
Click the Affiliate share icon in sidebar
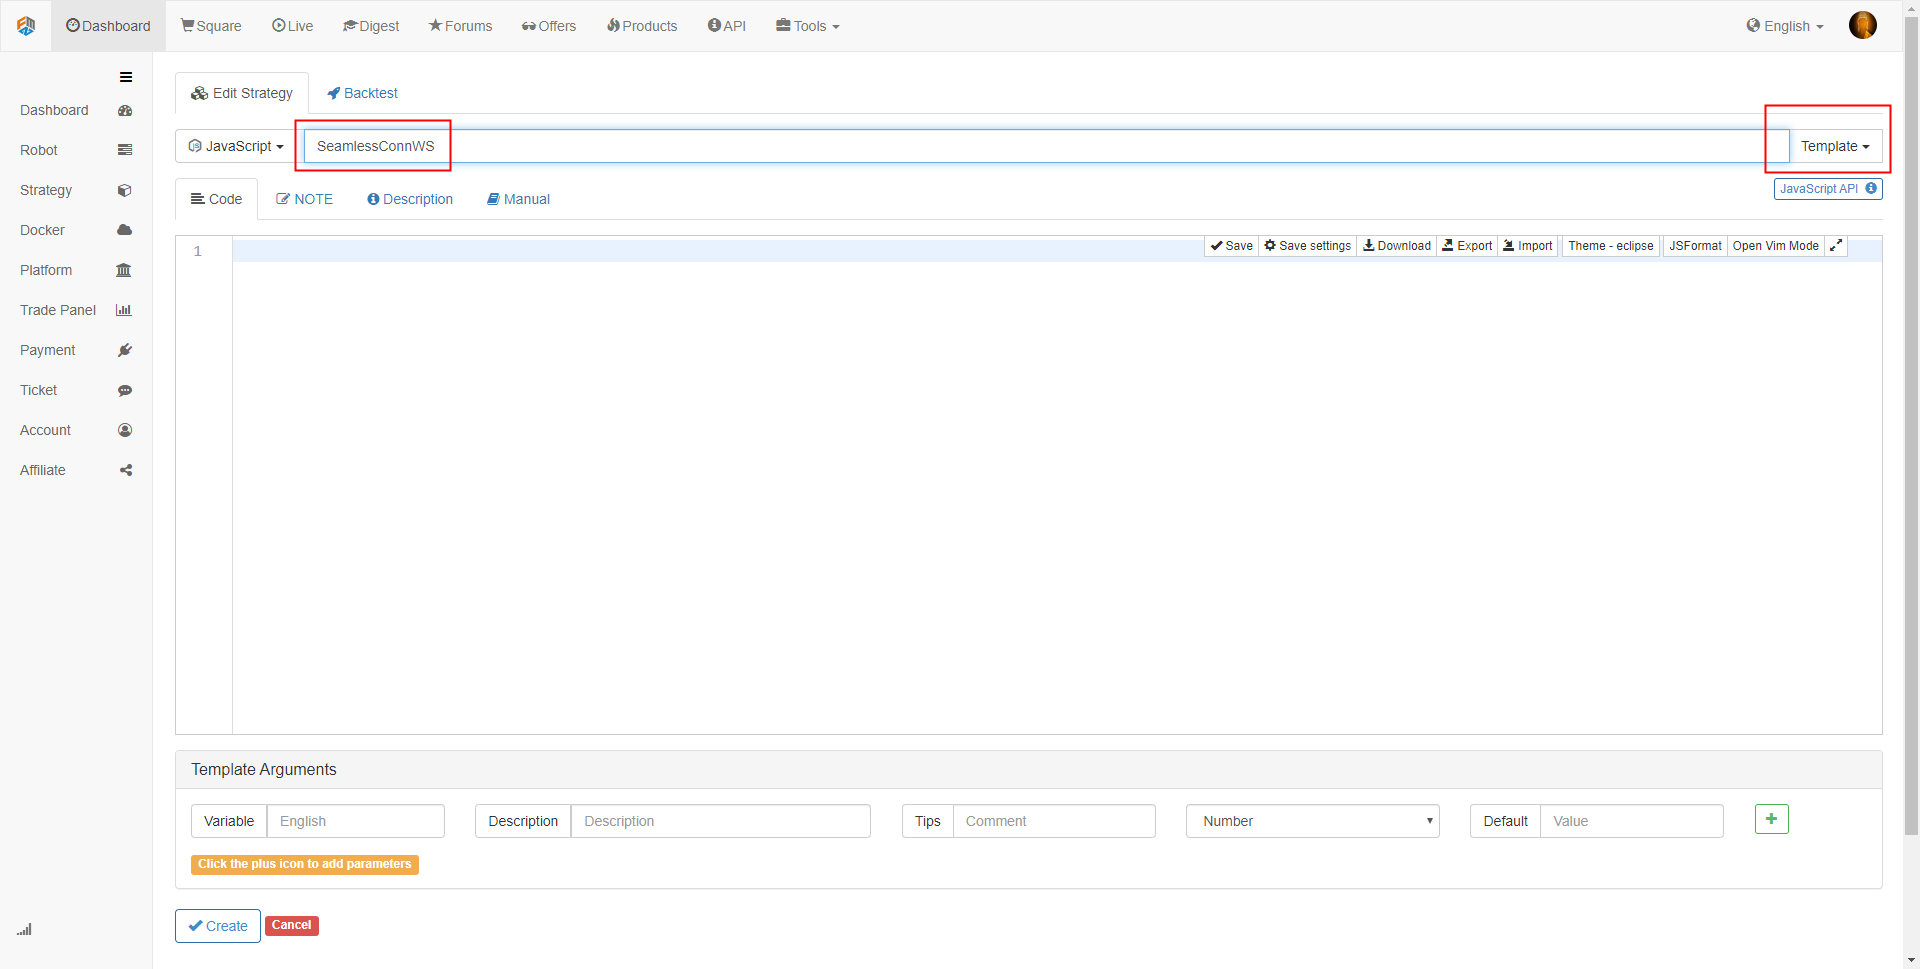pyautogui.click(x=126, y=470)
